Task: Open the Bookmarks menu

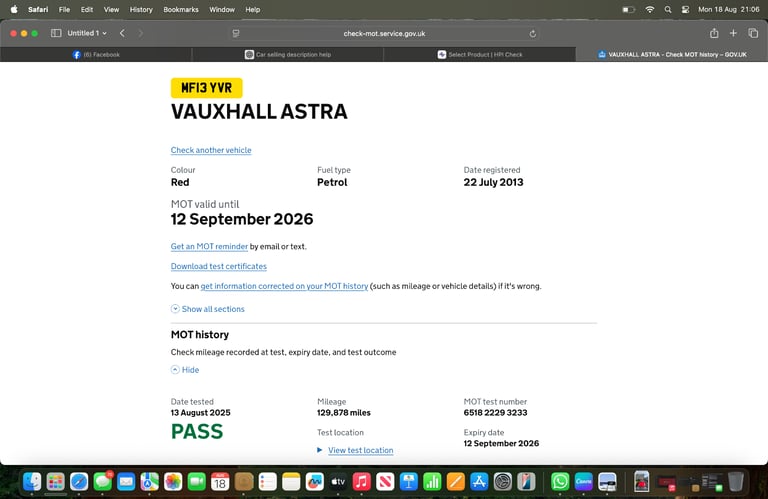Action: click(x=181, y=9)
